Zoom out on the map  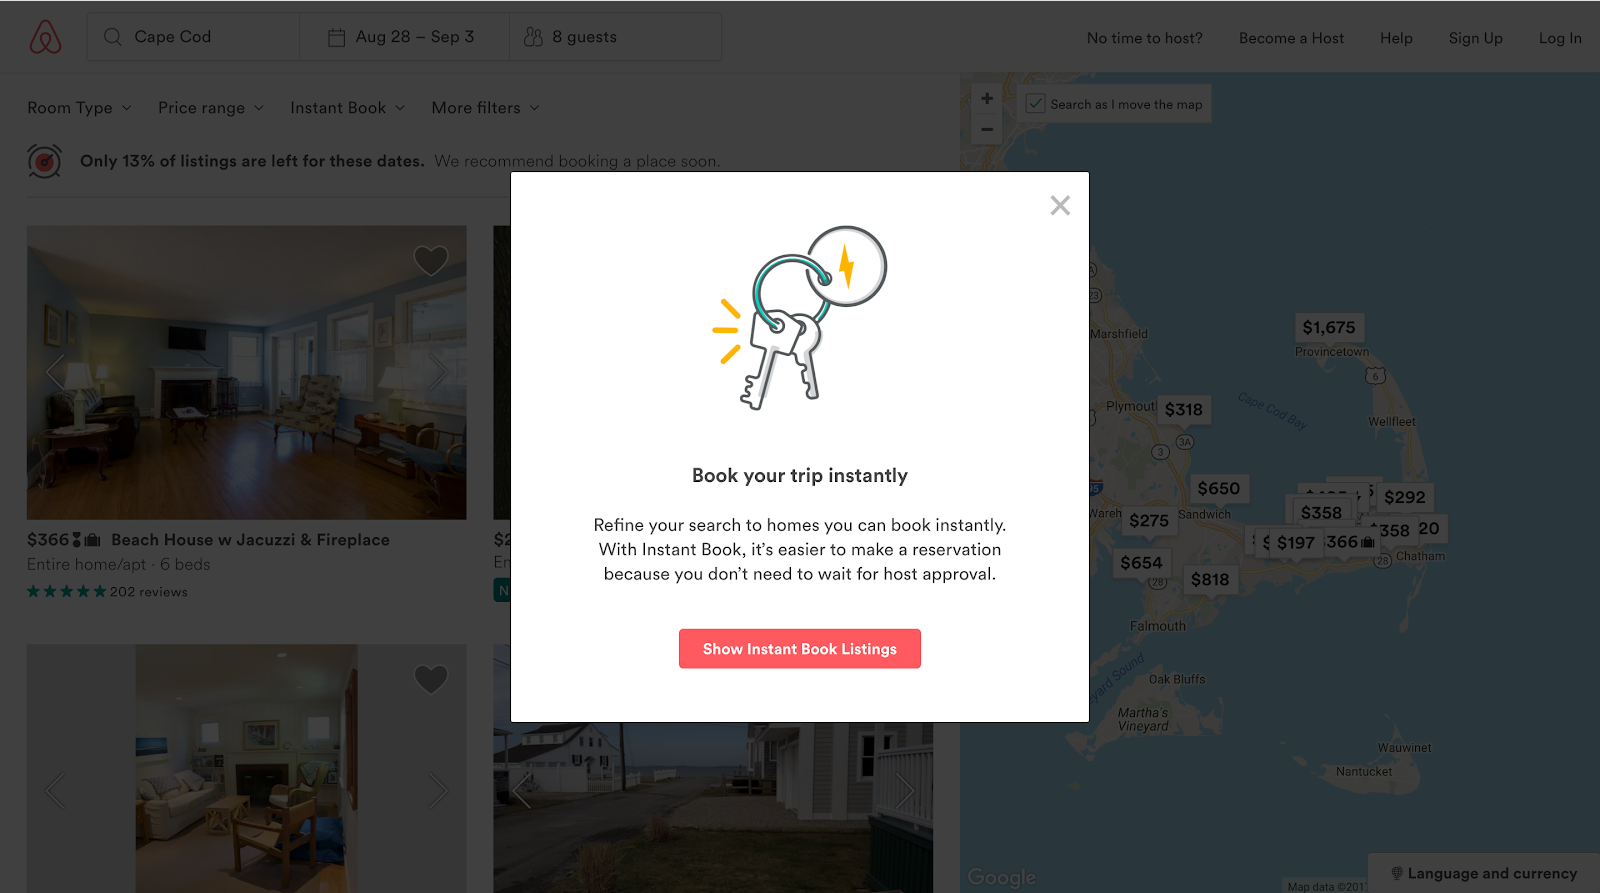click(987, 129)
